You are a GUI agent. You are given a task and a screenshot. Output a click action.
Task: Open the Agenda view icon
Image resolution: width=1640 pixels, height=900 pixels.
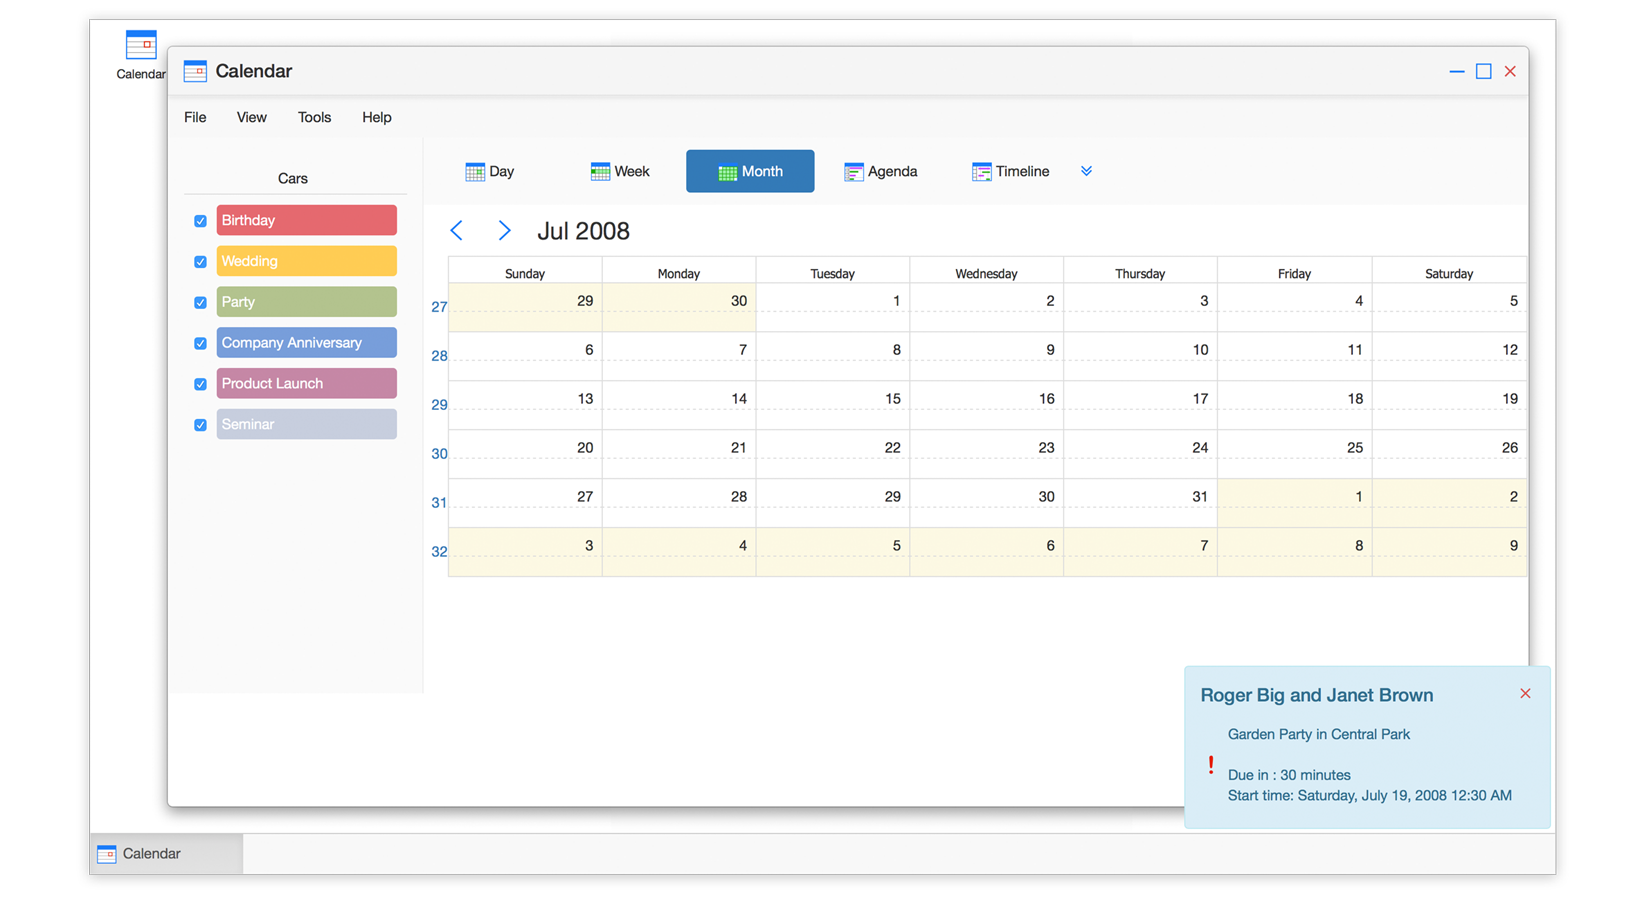tap(853, 172)
